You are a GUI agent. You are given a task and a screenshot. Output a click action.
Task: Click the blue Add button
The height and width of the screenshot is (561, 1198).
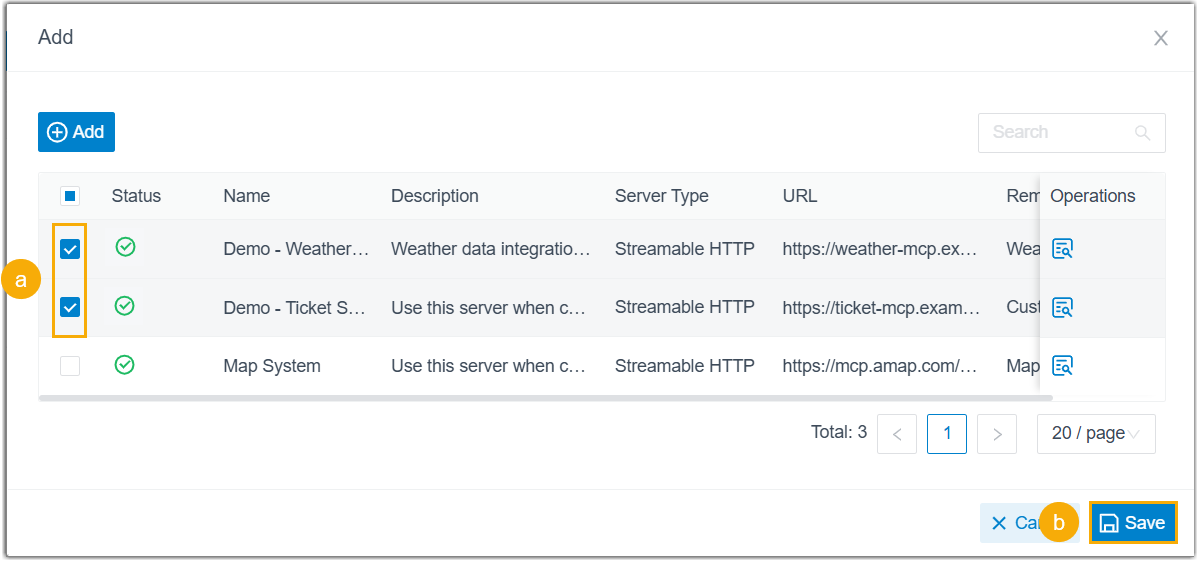pos(76,132)
